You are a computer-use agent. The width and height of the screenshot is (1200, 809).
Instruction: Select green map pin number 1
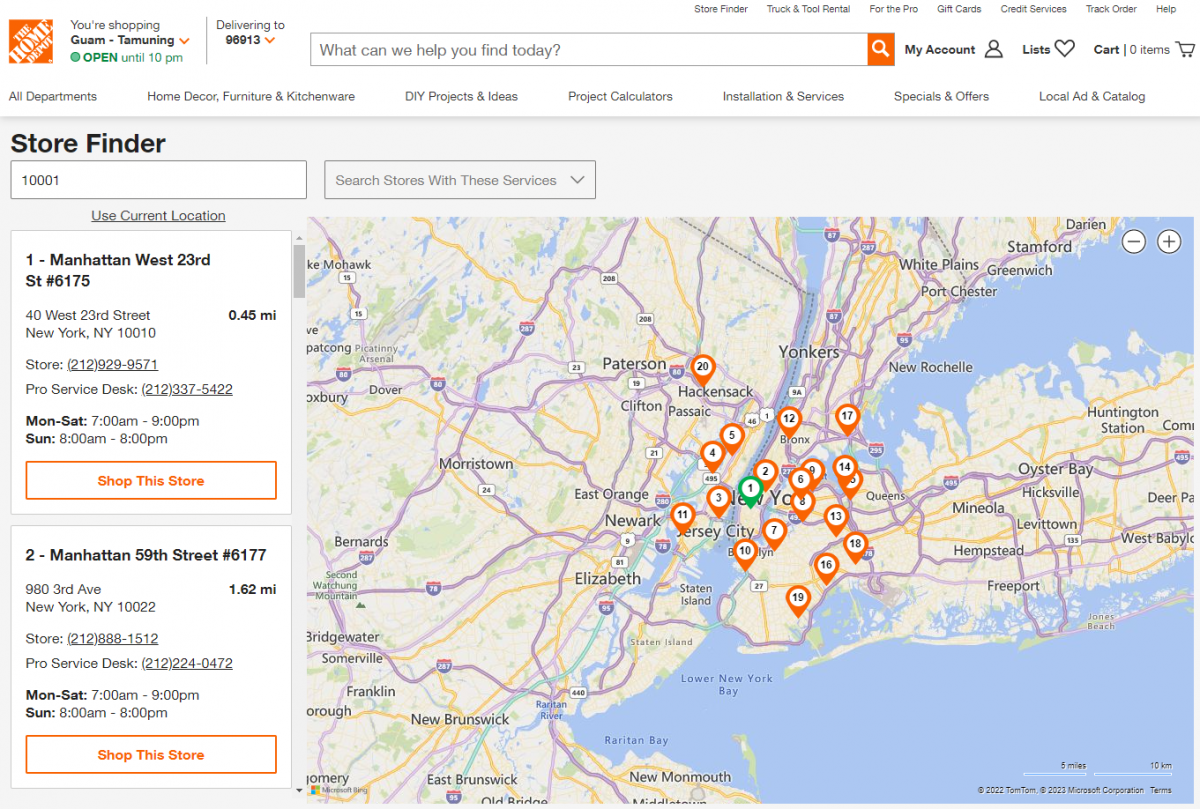[750, 490]
